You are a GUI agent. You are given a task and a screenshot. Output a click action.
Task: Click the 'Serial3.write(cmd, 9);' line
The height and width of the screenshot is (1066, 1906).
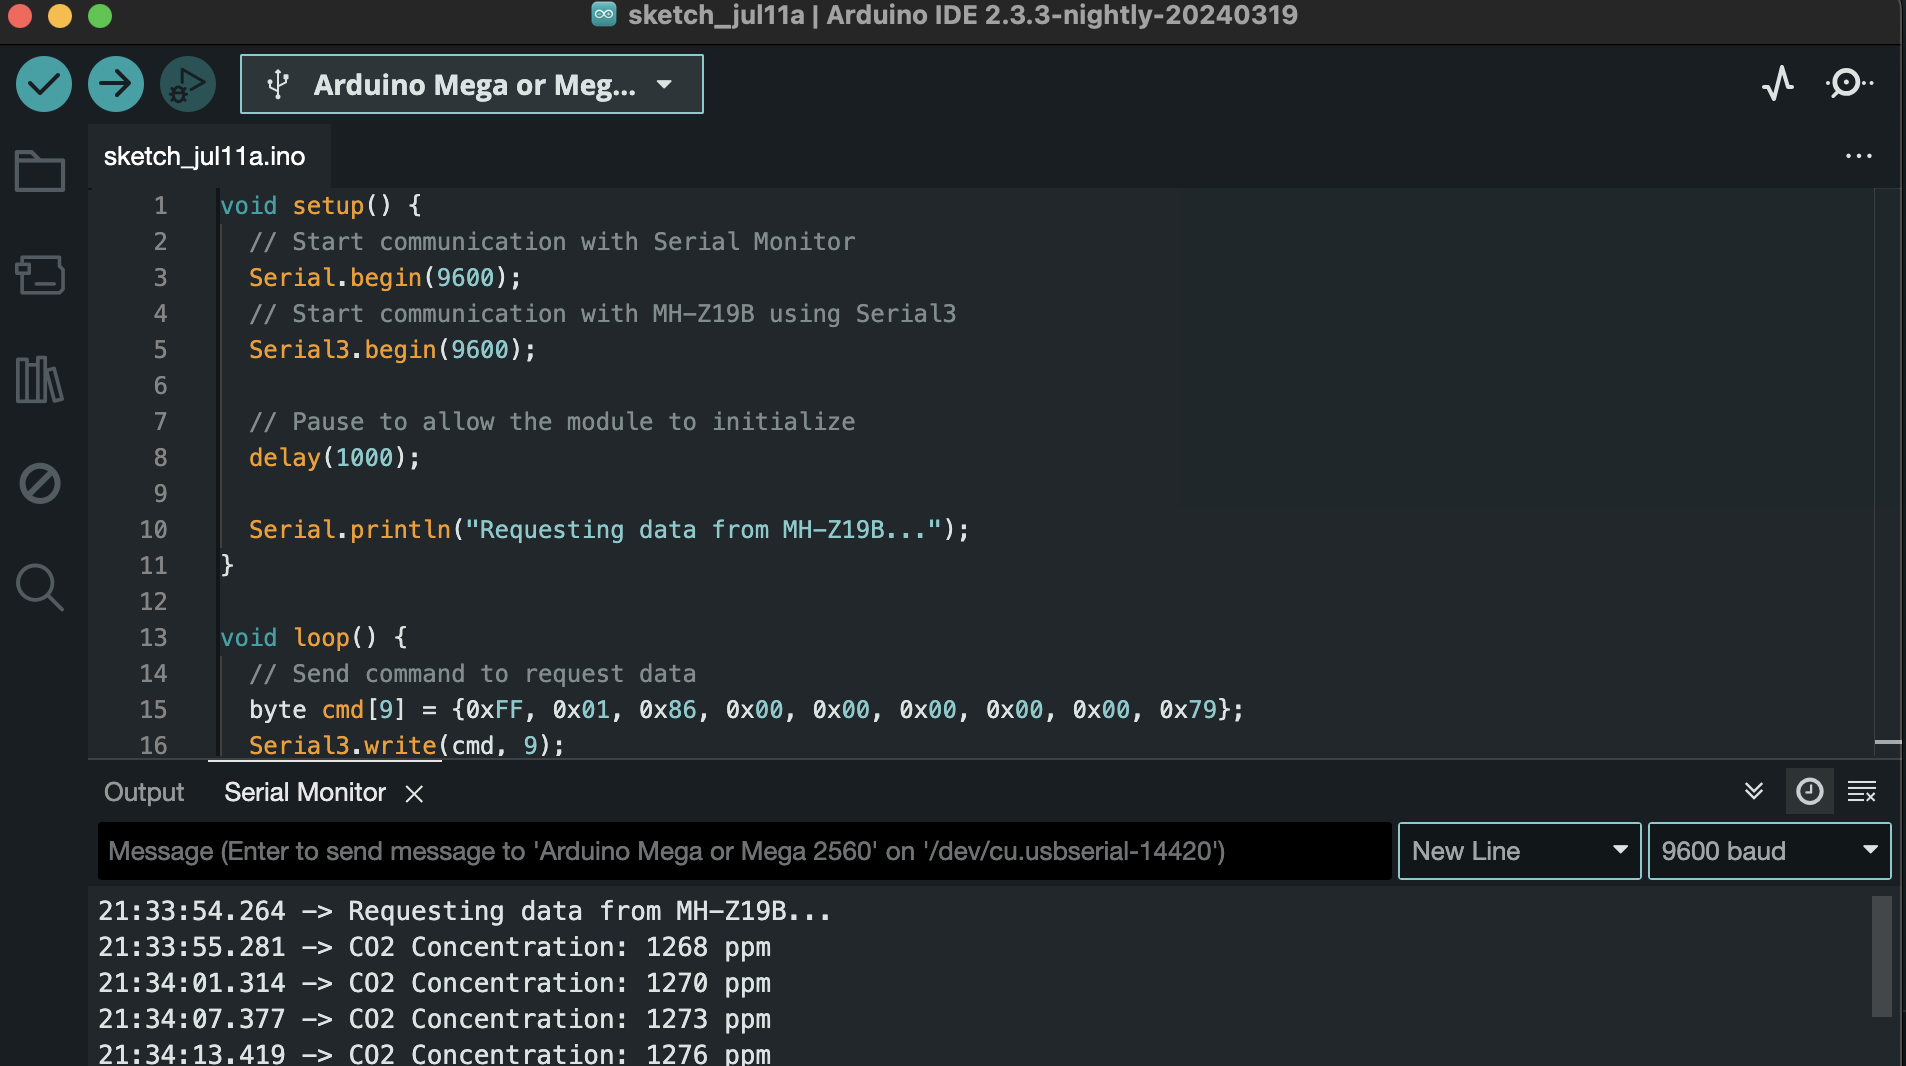(x=406, y=746)
